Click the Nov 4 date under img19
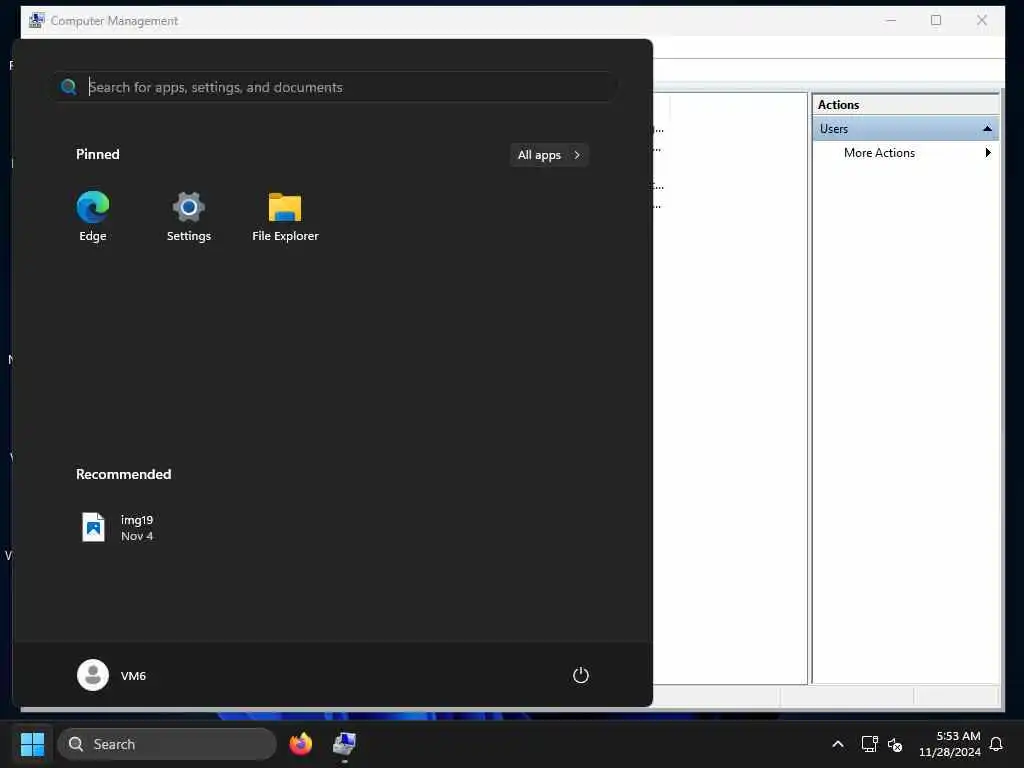The image size is (1024, 768). [137, 536]
